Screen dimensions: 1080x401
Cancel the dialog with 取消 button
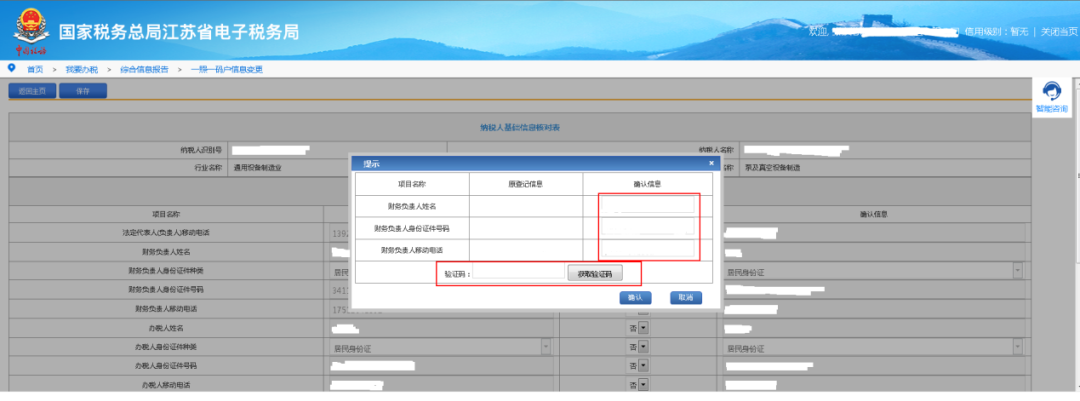[685, 298]
